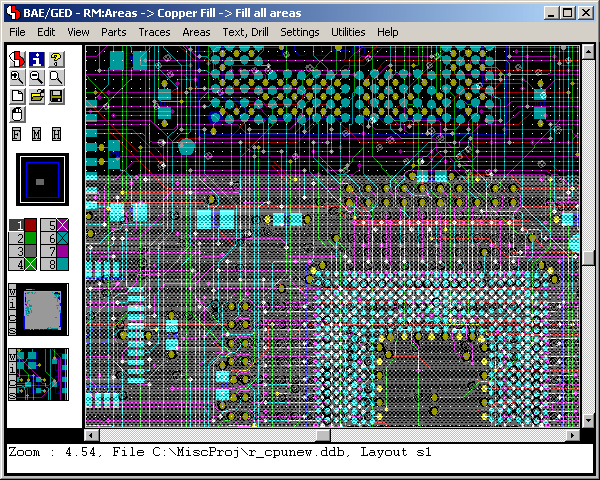
Task: Toggle the H button in toolbar
Action: click(56, 134)
